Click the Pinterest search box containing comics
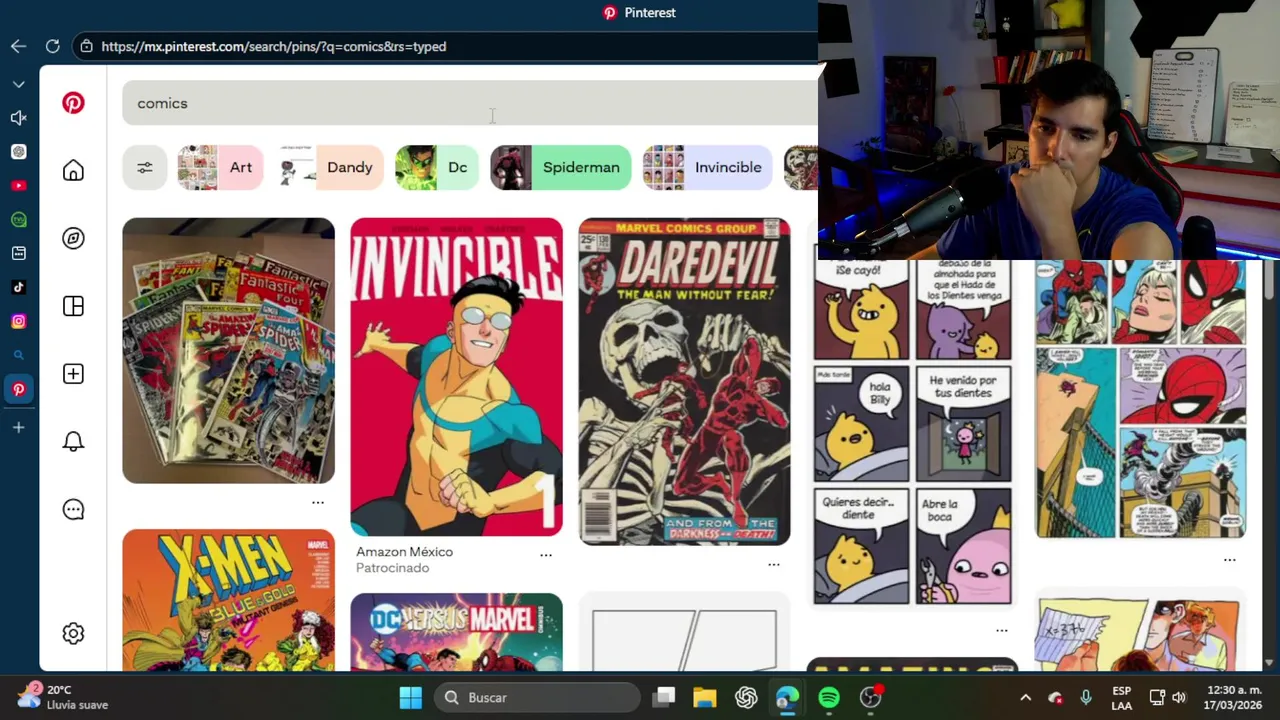Viewport: 1280px width, 720px height. [470, 103]
